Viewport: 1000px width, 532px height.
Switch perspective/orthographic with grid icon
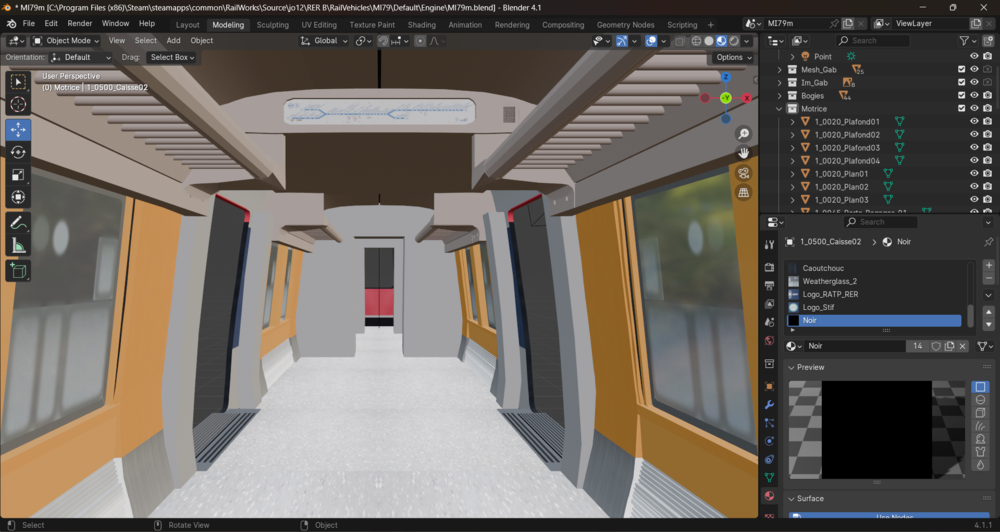tap(744, 193)
